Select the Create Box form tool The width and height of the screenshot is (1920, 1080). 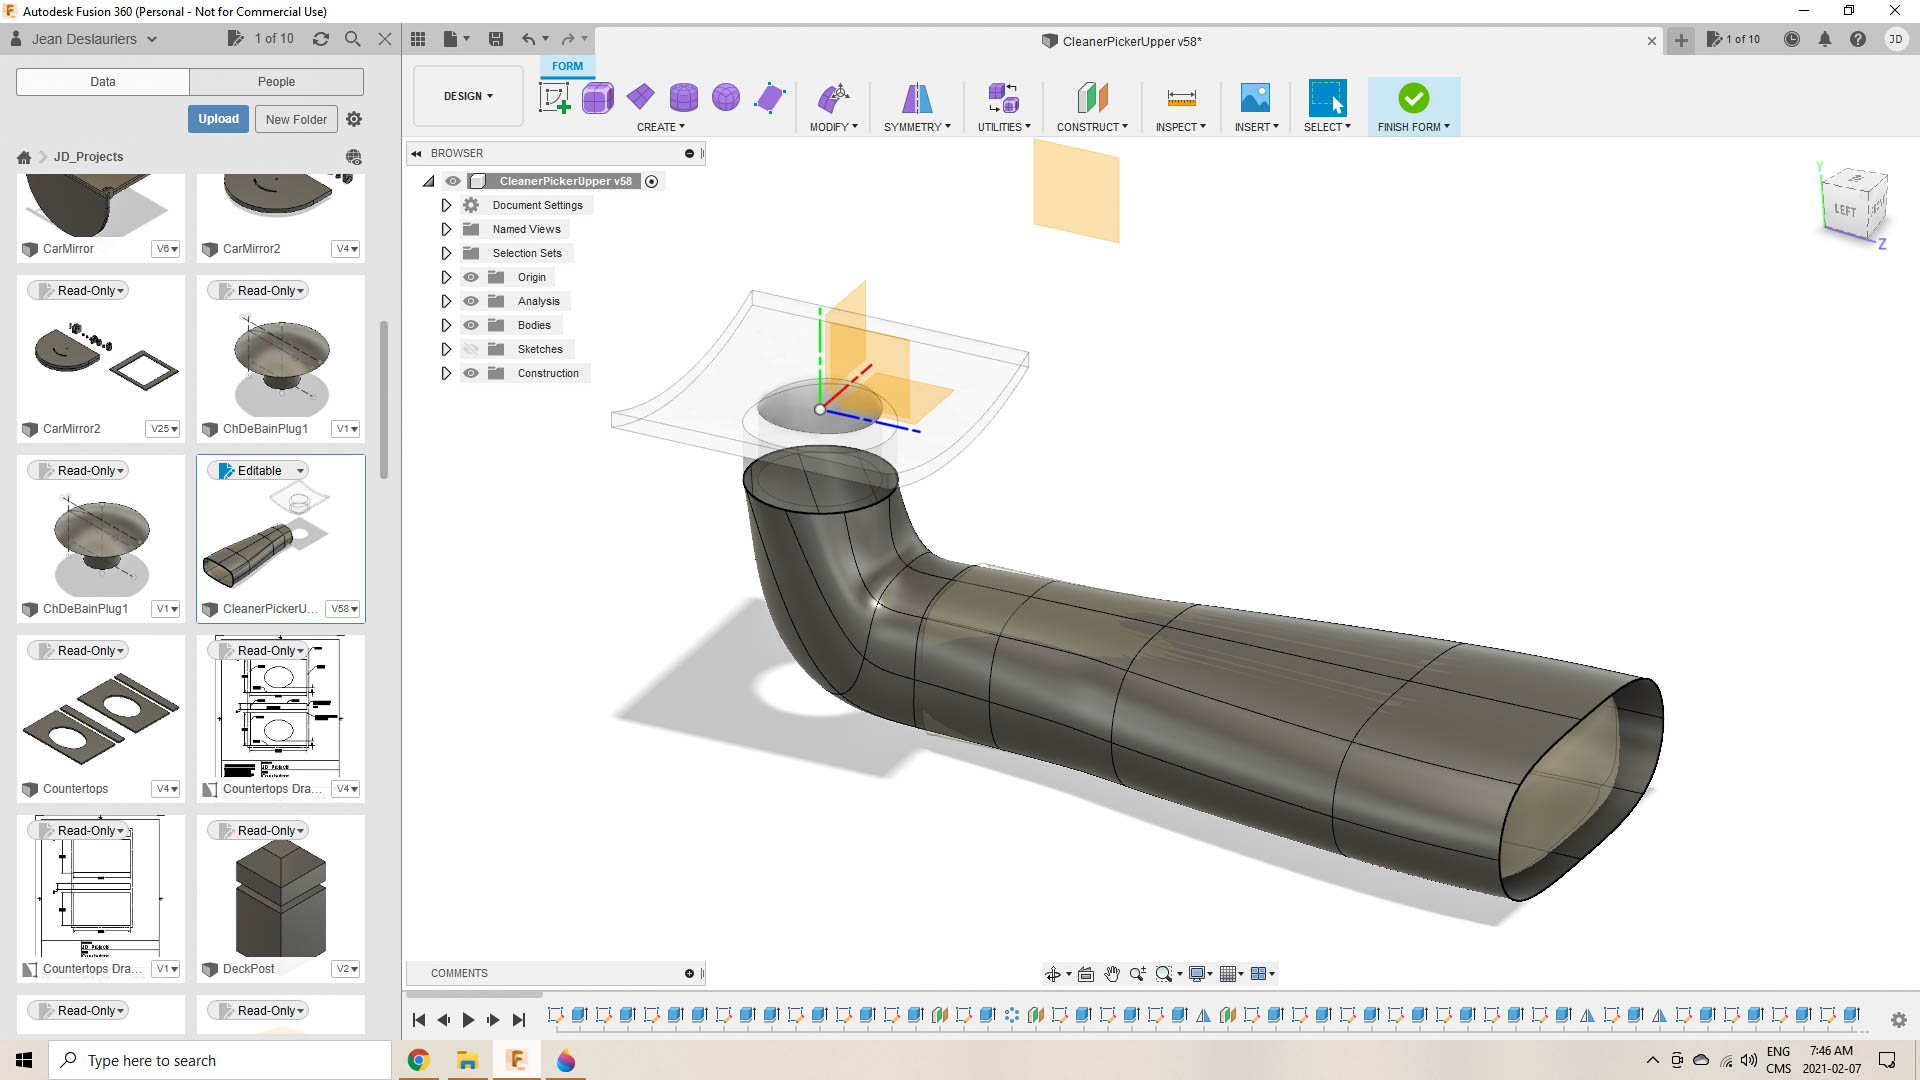[597, 98]
